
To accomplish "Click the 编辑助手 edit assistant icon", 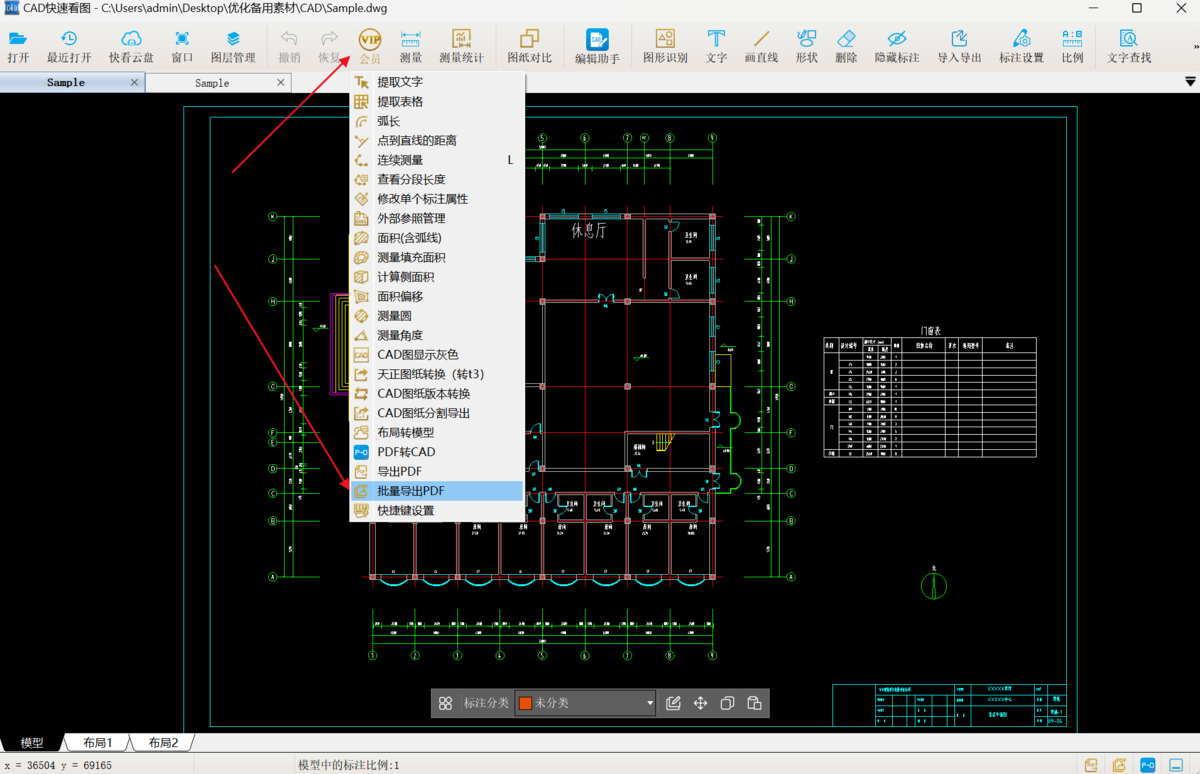I will (597, 45).
